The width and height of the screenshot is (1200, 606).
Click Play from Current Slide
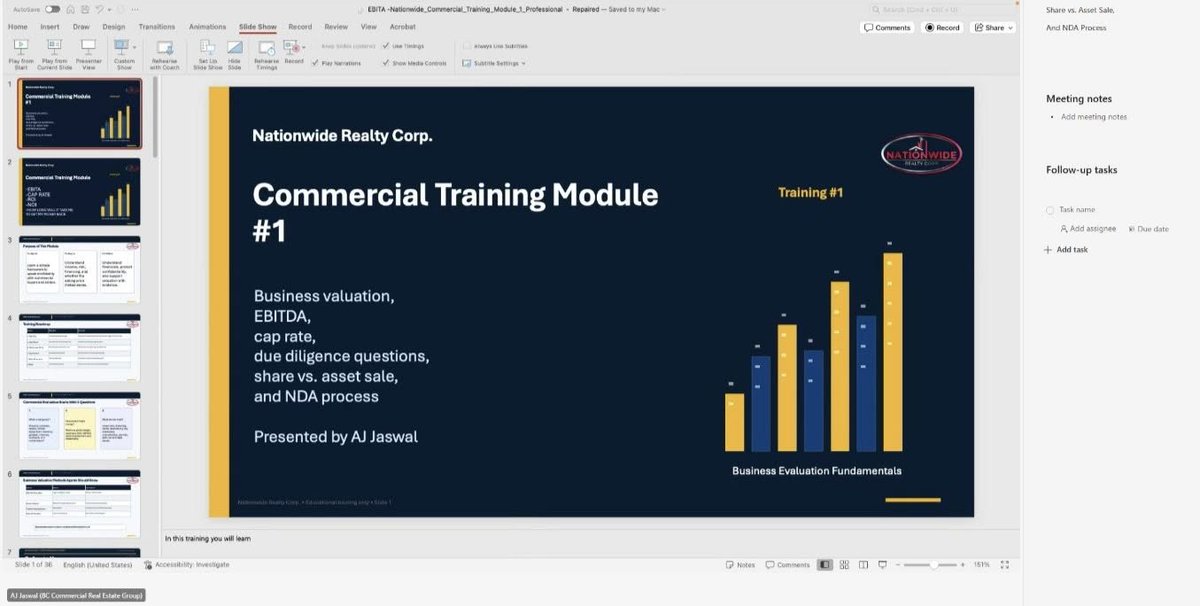tap(54, 54)
